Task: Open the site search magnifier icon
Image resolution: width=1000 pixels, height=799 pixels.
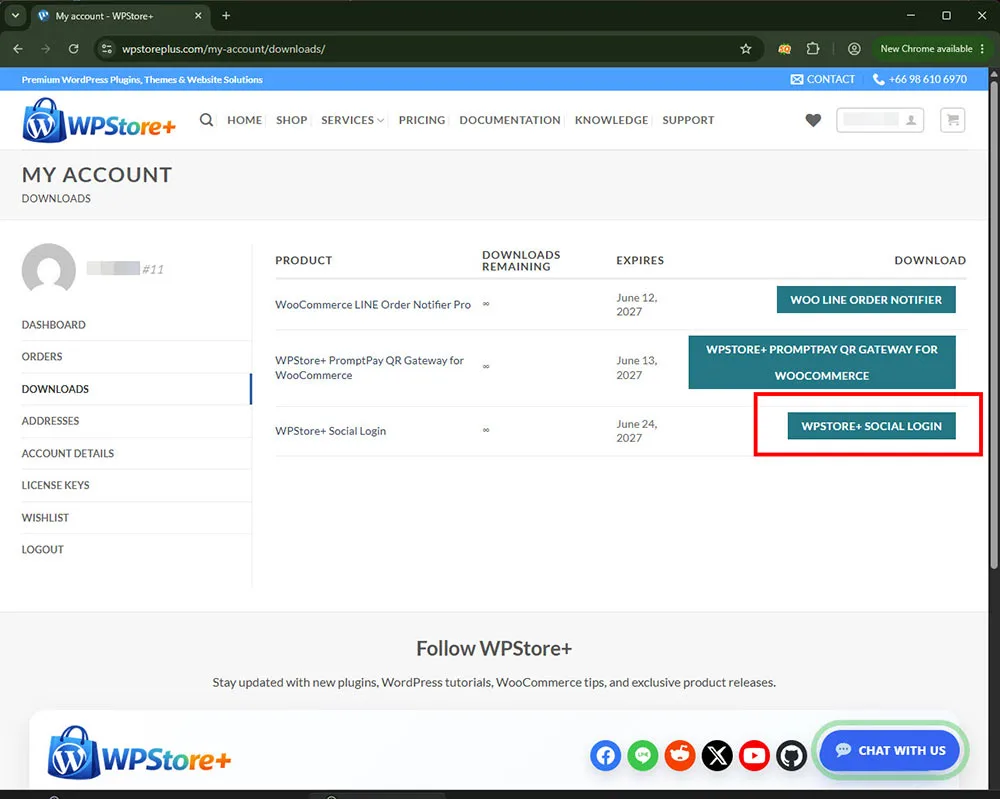Action: tap(206, 120)
